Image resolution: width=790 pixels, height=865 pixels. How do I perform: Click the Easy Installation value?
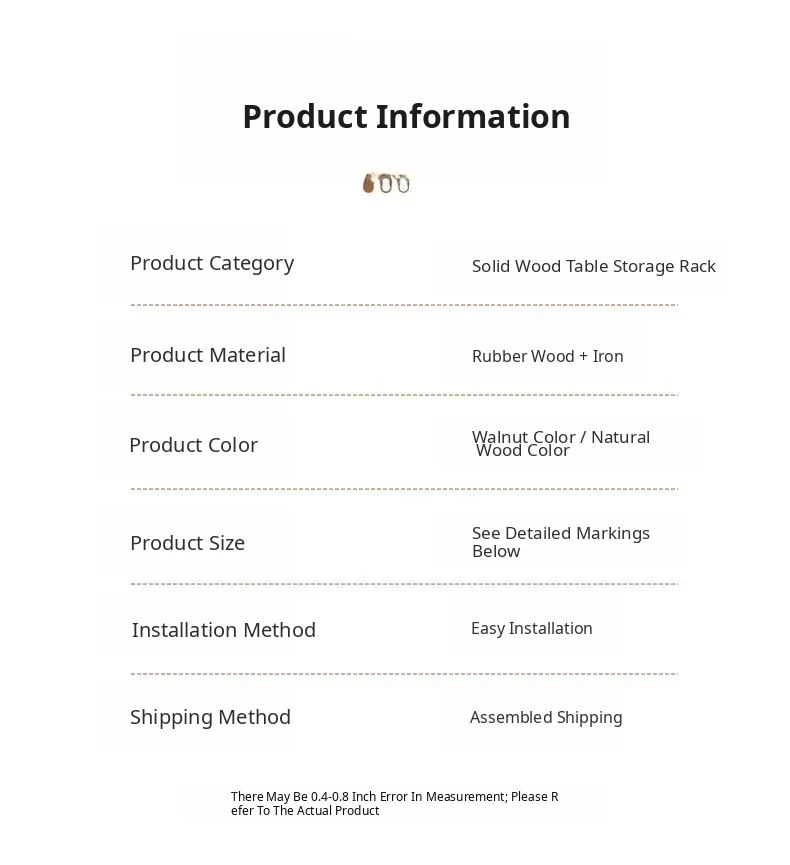pyautogui.click(x=532, y=628)
